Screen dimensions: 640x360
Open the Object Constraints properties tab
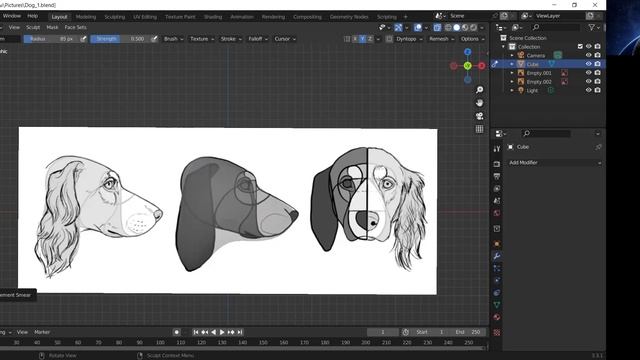point(497,293)
